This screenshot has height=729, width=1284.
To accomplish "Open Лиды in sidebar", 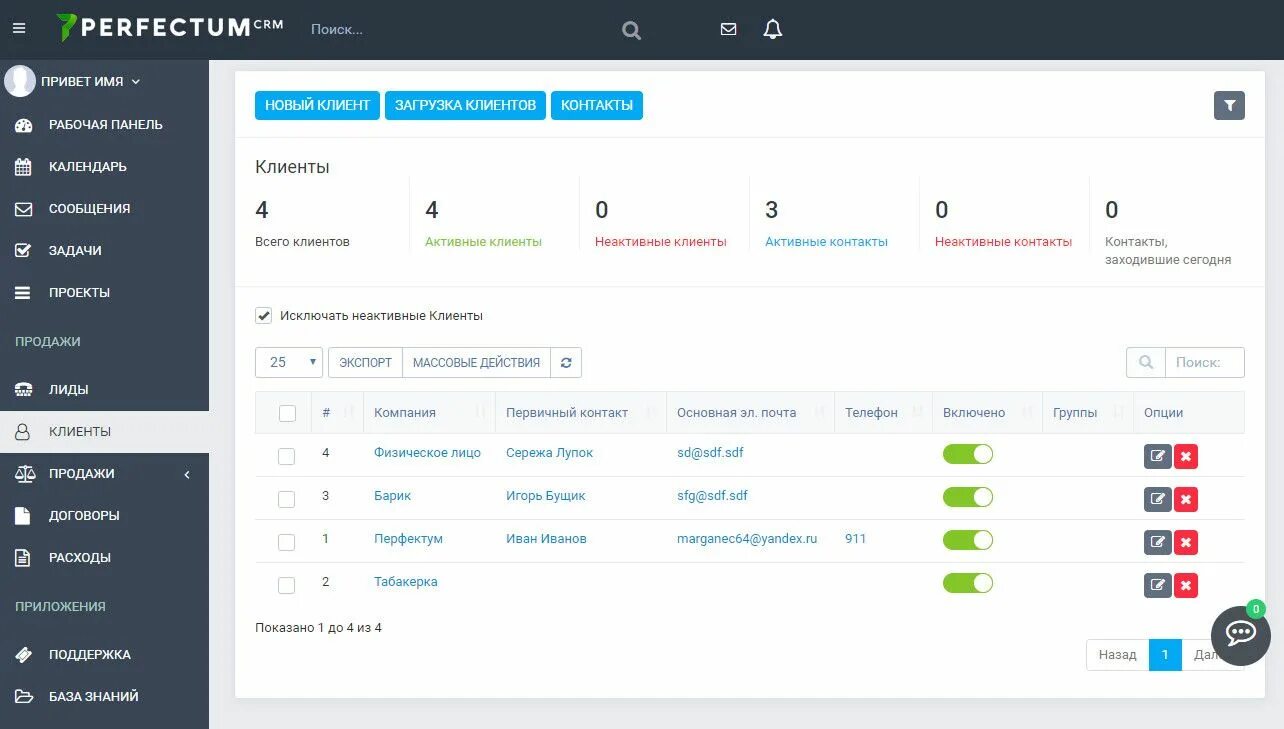I will (x=104, y=390).
